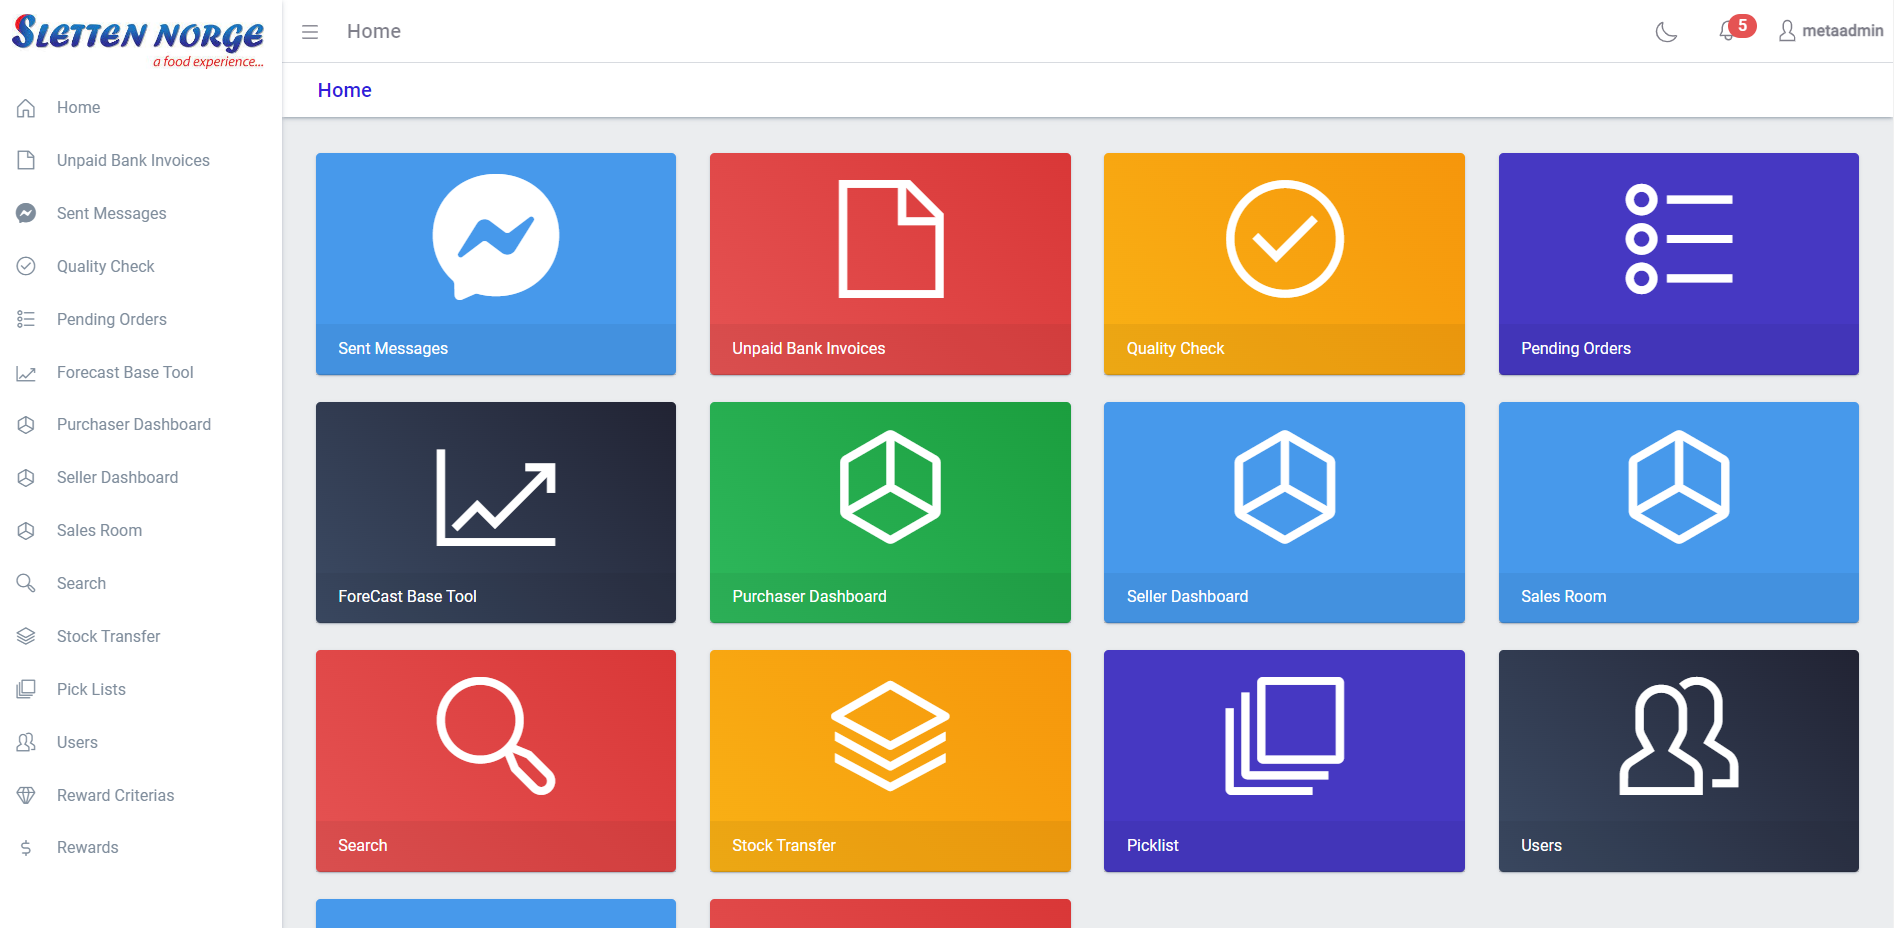Open Users from the sidebar
1894x928 pixels.
click(x=77, y=742)
